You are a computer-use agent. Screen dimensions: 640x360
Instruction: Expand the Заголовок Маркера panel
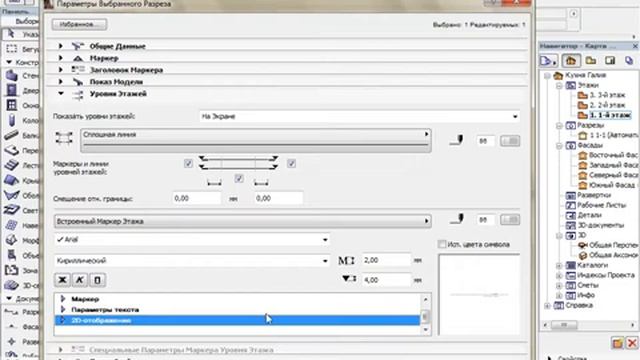[x=61, y=70]
